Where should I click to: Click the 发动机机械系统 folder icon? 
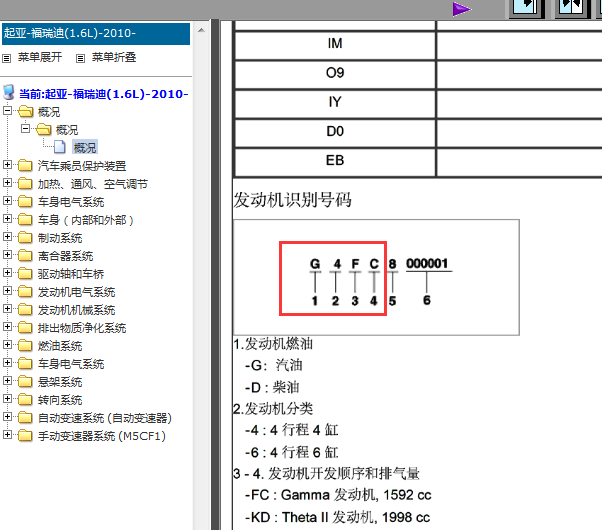click(x=25, y=310)
